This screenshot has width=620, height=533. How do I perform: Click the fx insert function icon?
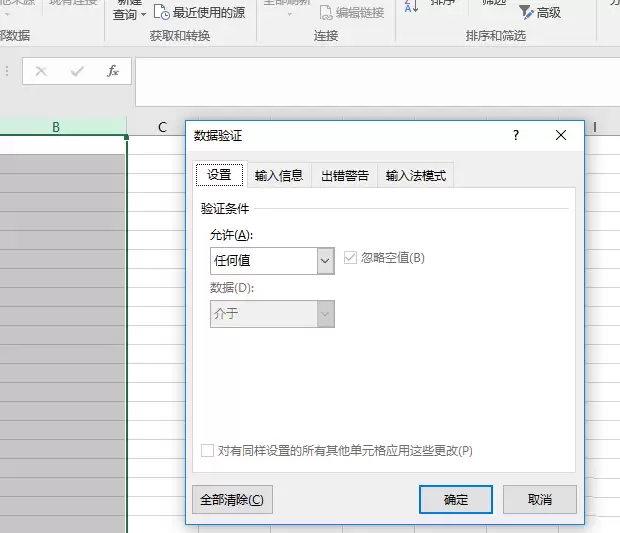click(x=113, y=71)
